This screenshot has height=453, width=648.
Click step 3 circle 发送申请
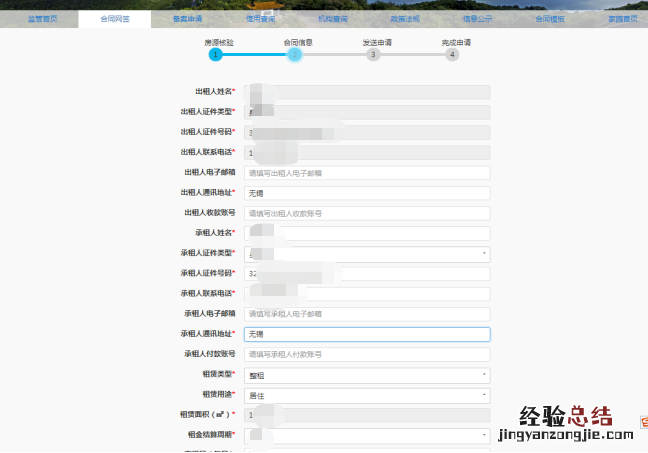pos(373,55)
